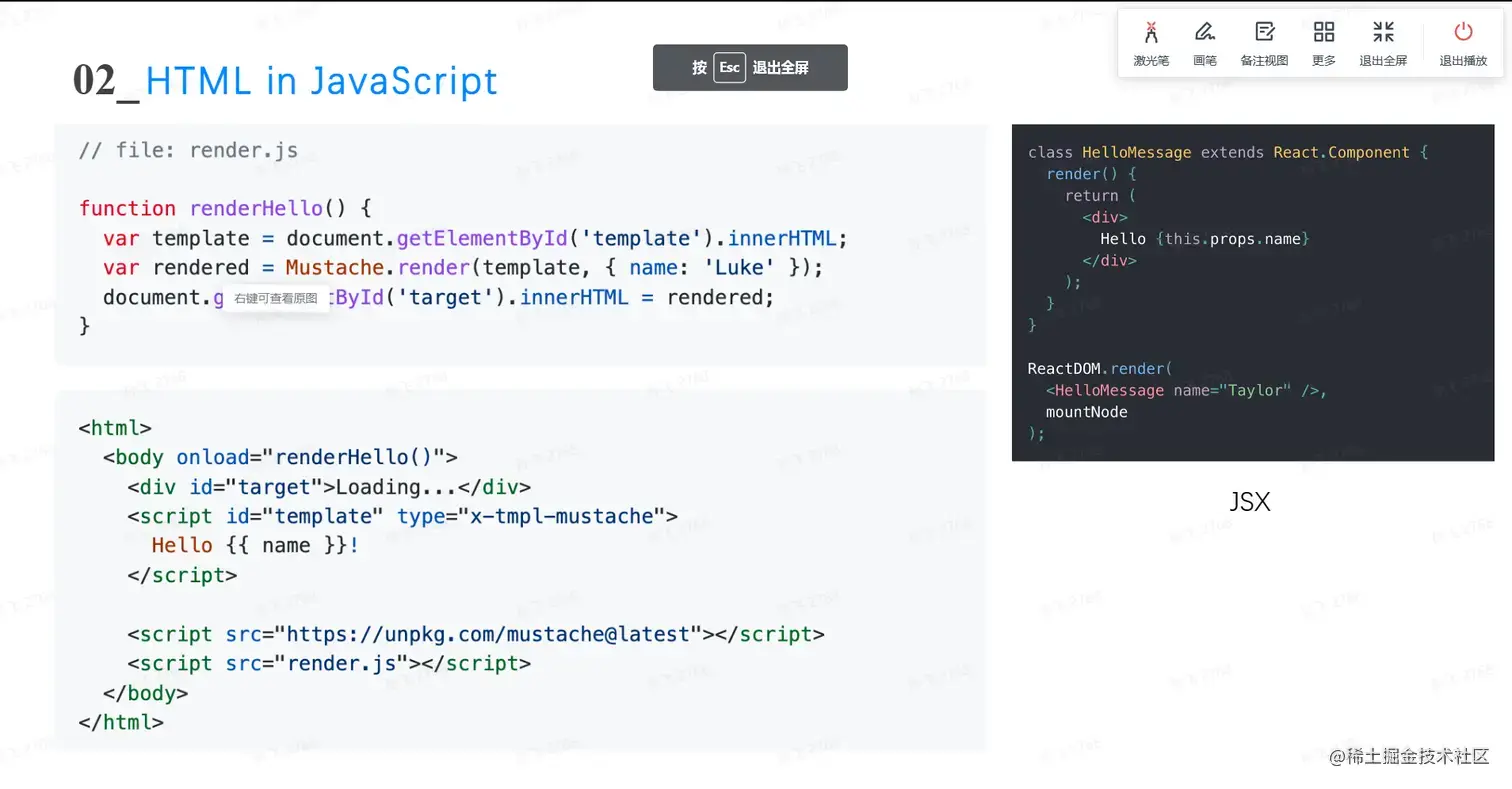Open the speaker notes view (备注视图)
This screenshot has width=1512, height=789.
tap(1264, 44)
